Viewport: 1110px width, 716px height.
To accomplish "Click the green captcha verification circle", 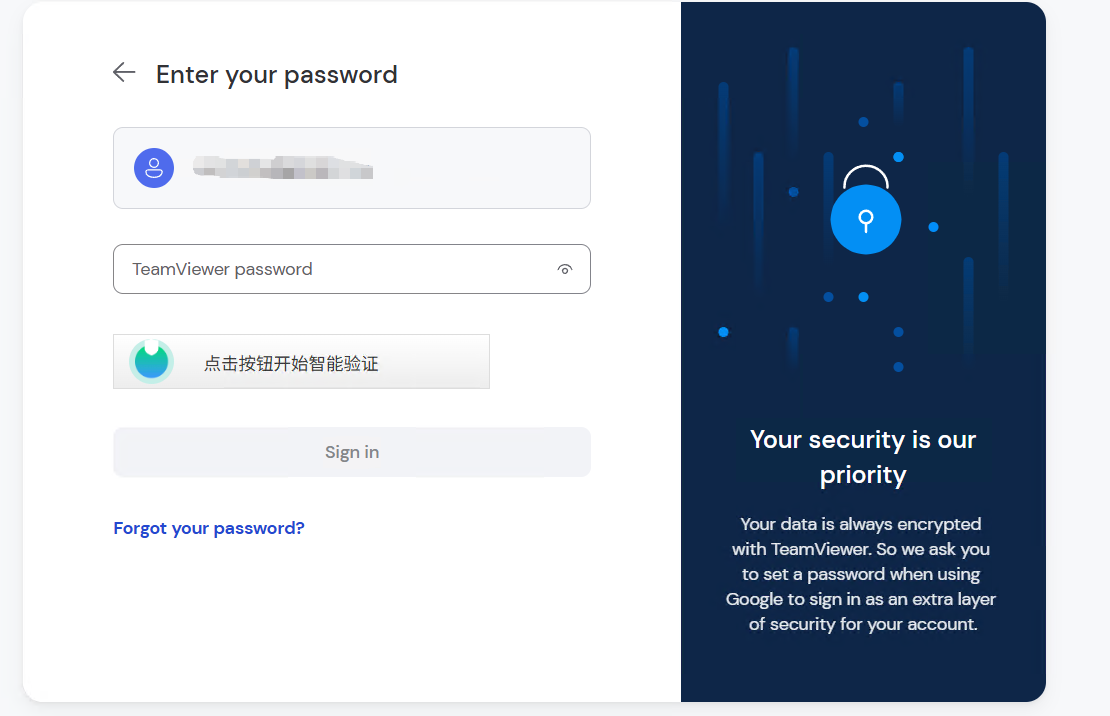I will click(151, 362).
